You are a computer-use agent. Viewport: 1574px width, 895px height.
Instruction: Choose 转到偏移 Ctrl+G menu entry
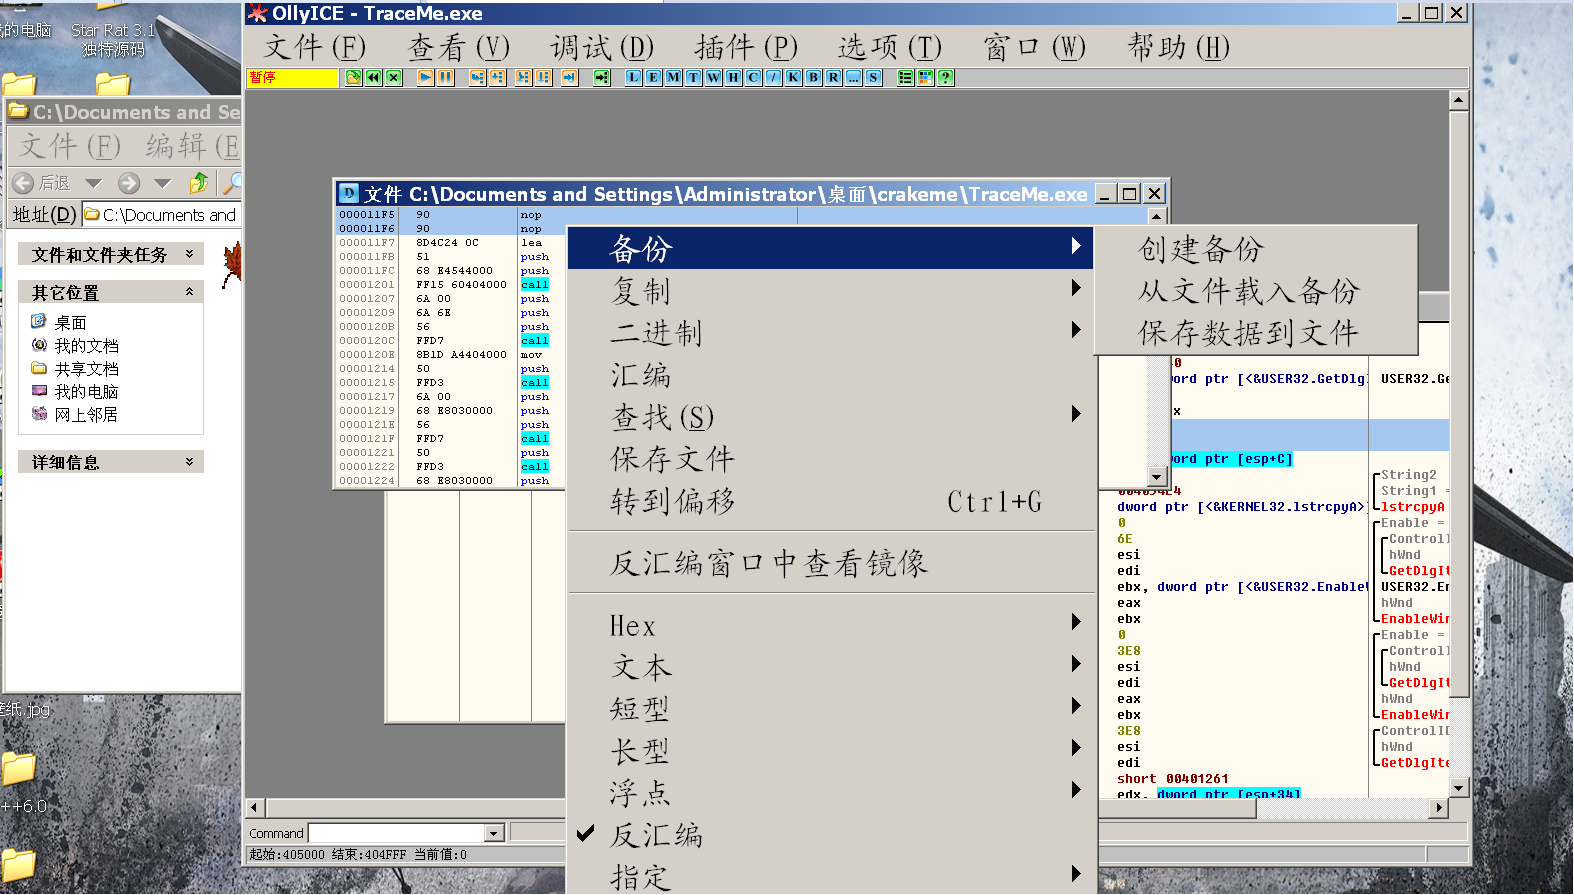pyautogui.click(x=831, y=501)
